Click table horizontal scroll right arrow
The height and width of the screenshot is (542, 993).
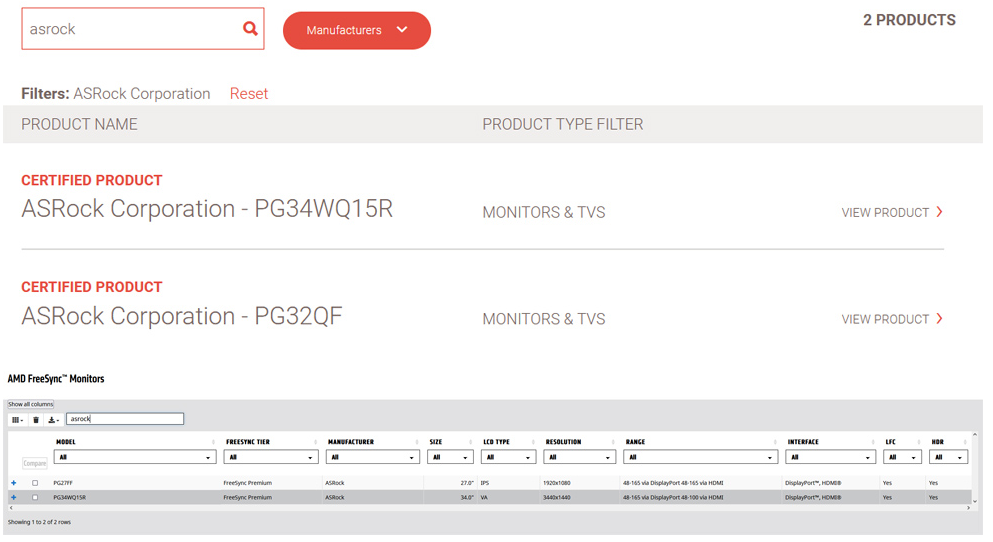pyautogui.click(x=968, y=507)
